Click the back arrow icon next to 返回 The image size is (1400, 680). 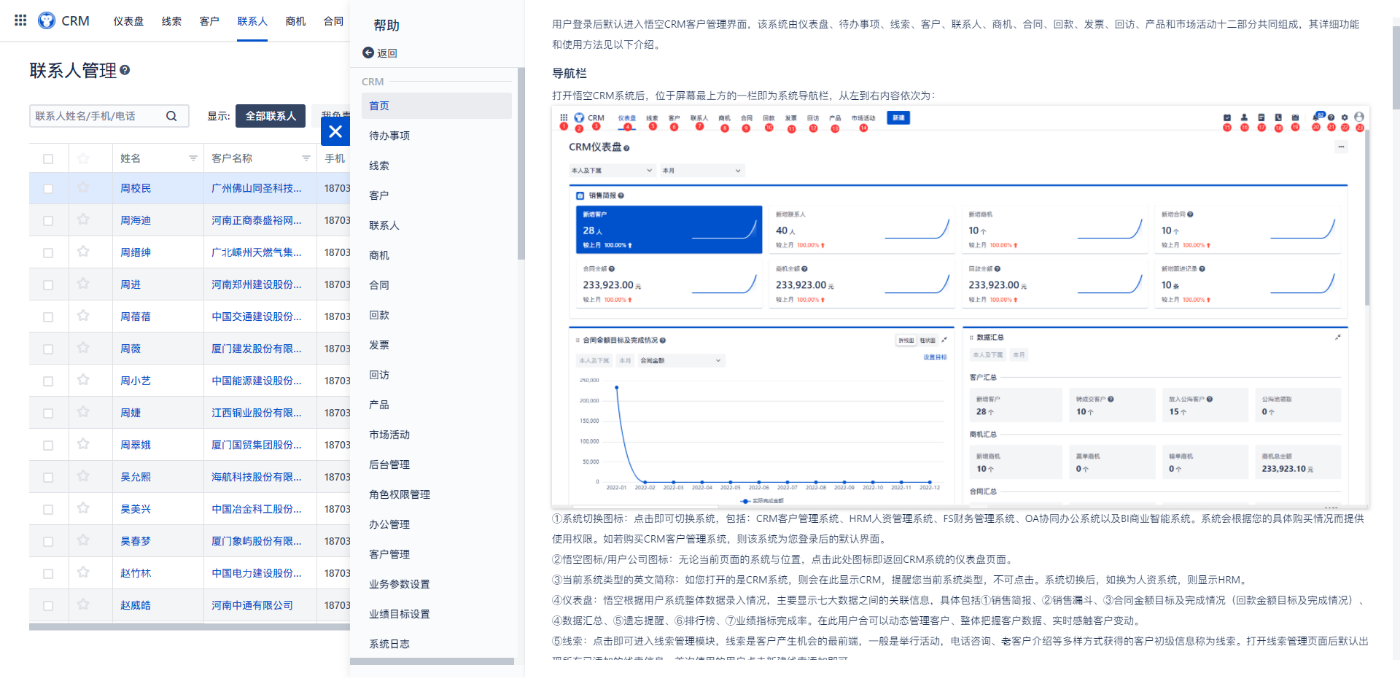click(x=368, y=53)
